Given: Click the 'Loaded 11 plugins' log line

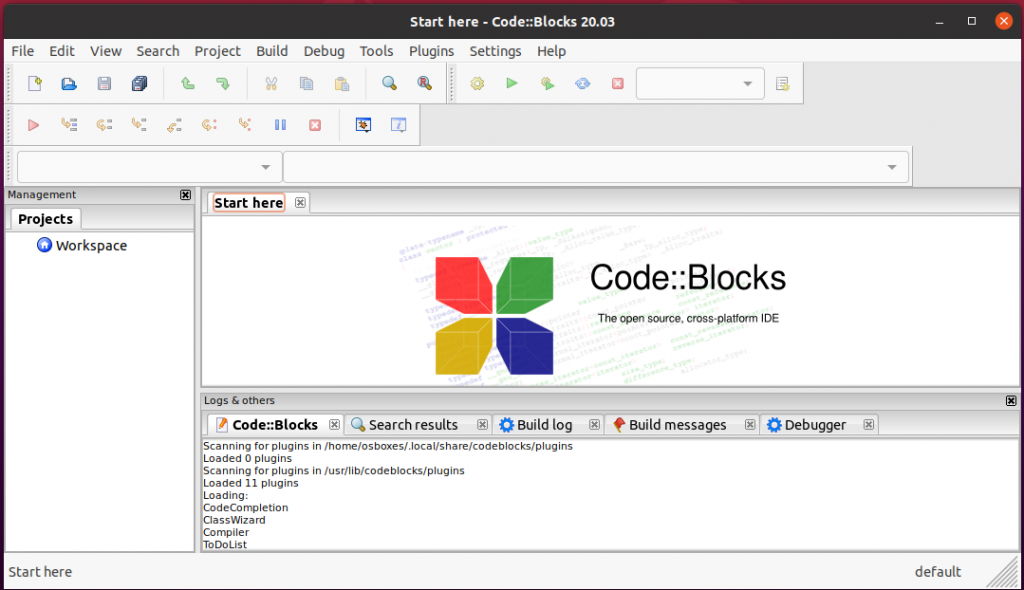Looking at the screenshot, I should point(251,483).
